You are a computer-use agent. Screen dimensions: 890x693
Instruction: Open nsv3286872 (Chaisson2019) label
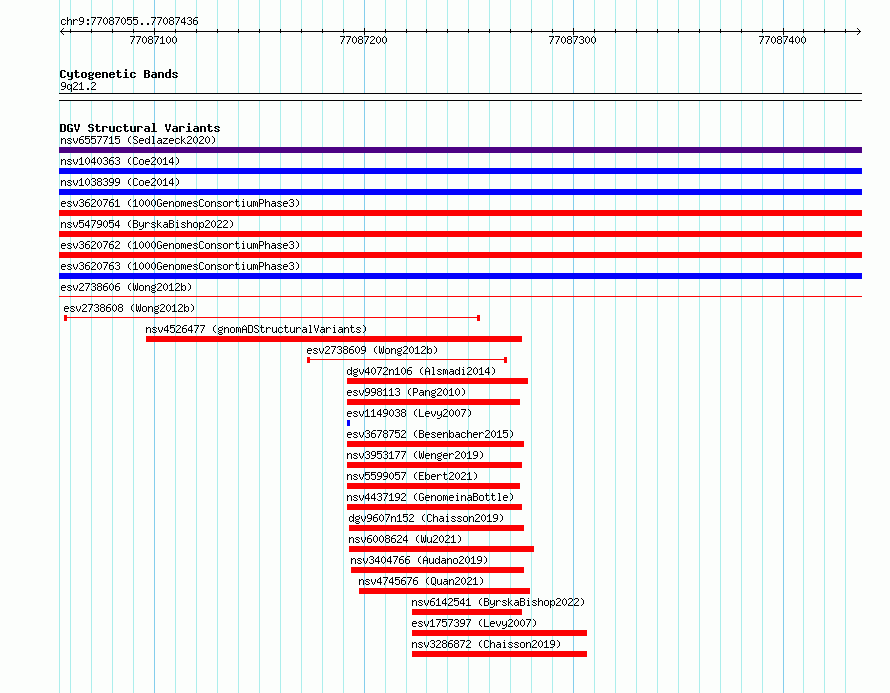point(486,644)
